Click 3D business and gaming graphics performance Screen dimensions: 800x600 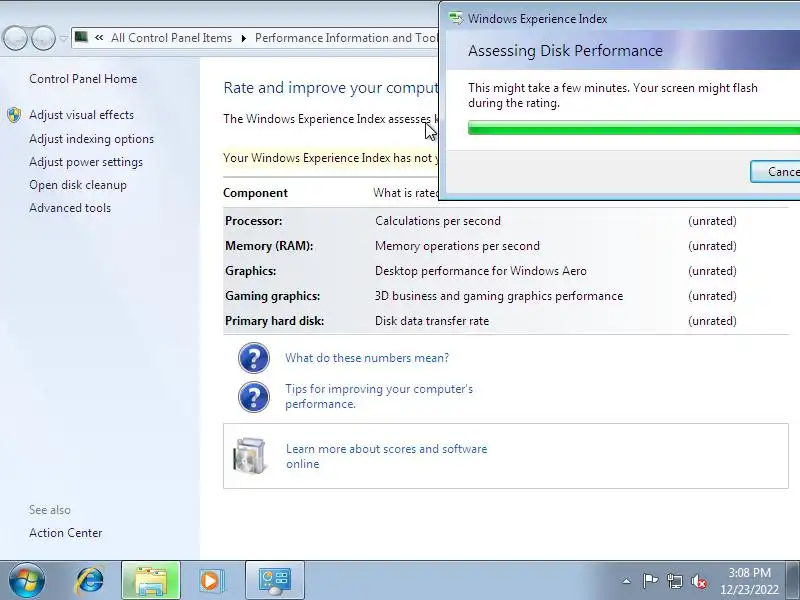(x=498, y=296)
